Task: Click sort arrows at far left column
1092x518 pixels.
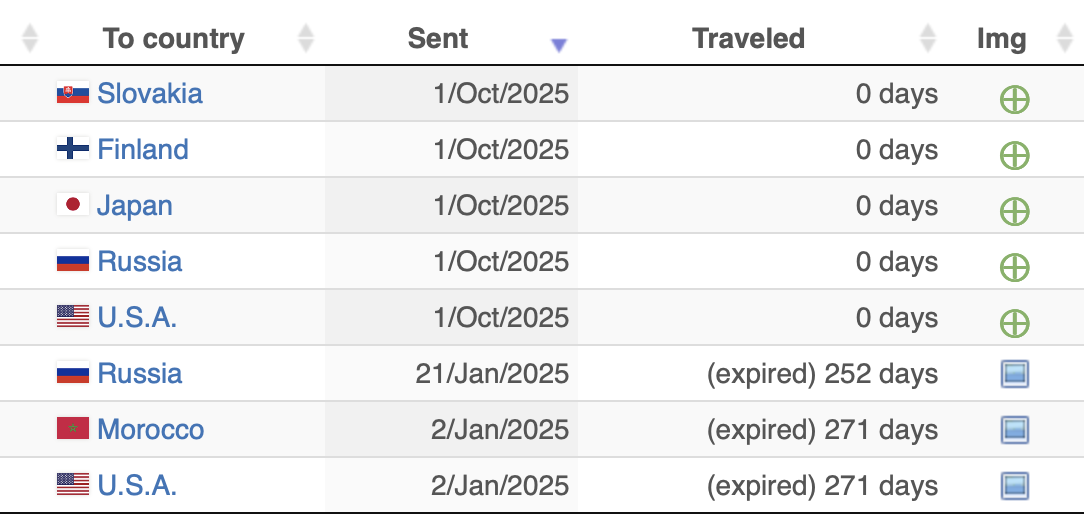Action: [x=30, y=39]
